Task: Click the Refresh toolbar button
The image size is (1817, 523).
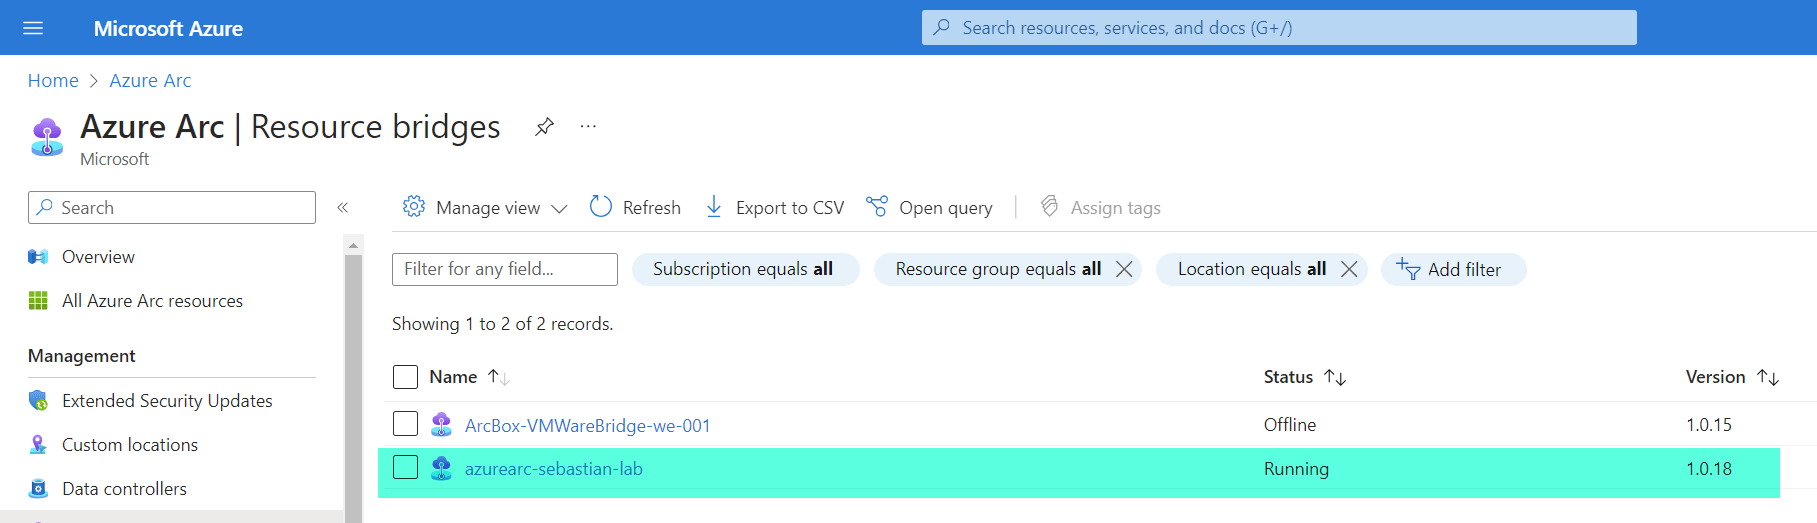Action: click(x=636, y=207)
